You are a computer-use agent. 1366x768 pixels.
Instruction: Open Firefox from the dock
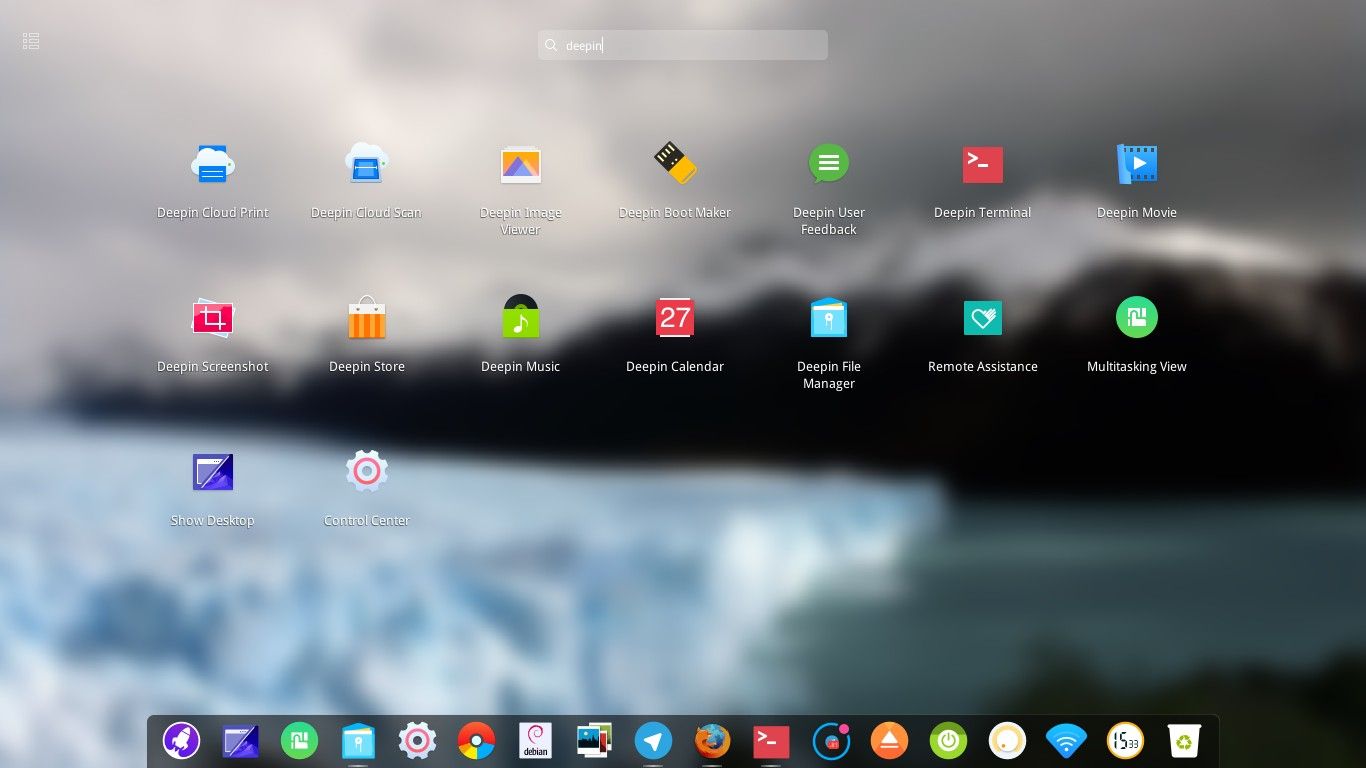pos(713,741)
